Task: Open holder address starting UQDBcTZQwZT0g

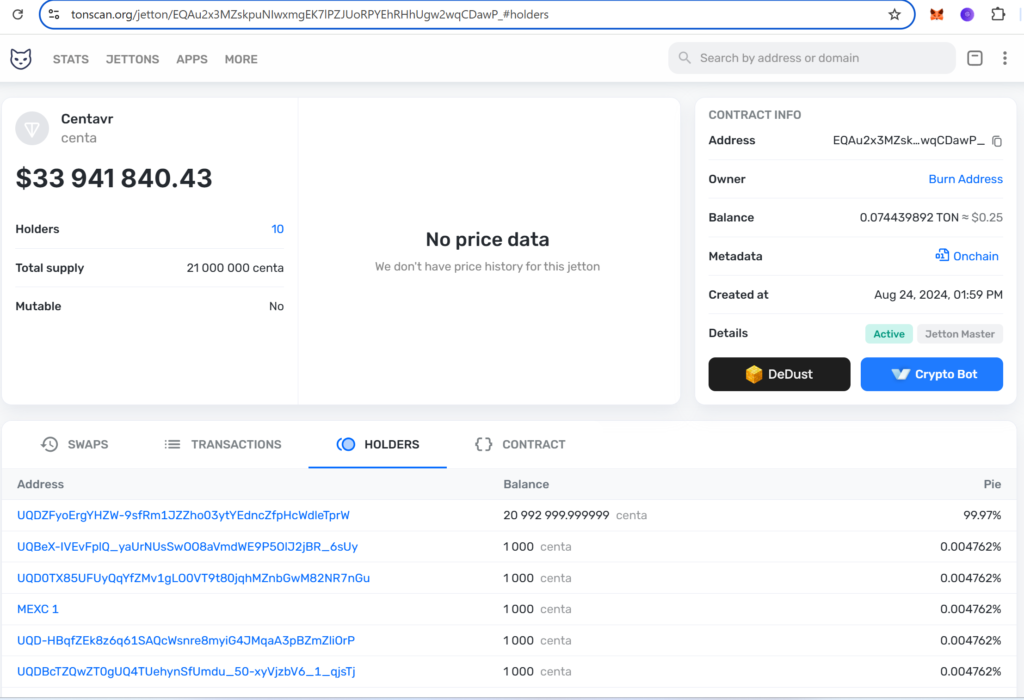Action: tap(186, 671)
